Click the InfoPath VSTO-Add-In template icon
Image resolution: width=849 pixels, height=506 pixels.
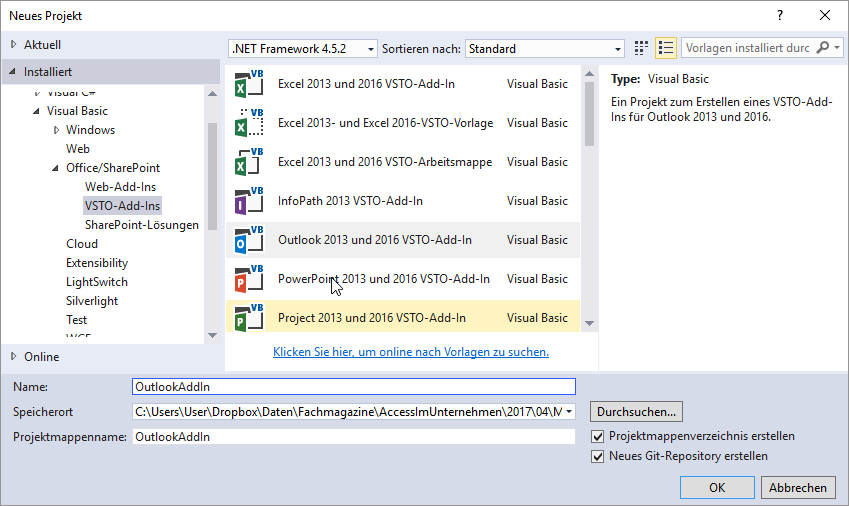tap(249, 201)
